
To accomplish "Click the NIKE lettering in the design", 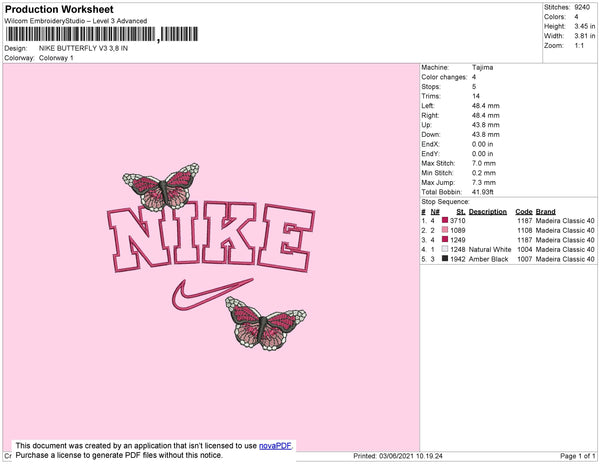I will [211, 236].
